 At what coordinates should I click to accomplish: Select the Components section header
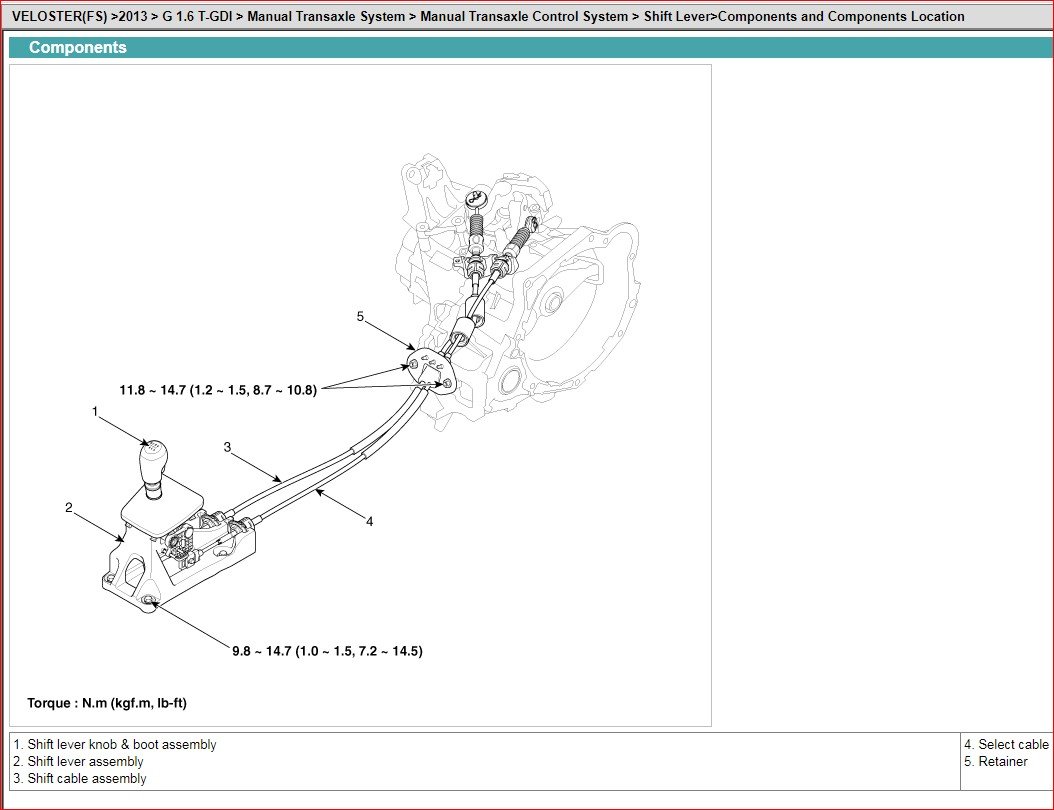coord(531,47)
